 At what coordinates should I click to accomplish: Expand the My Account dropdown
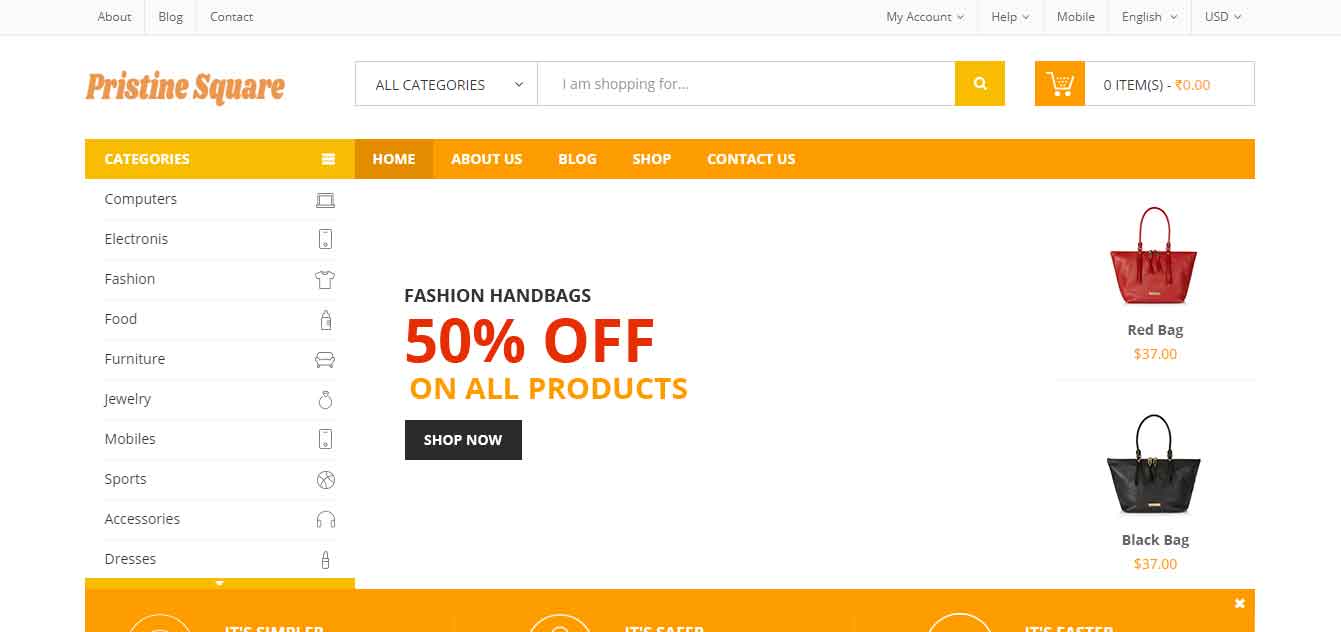pos(925,17)
